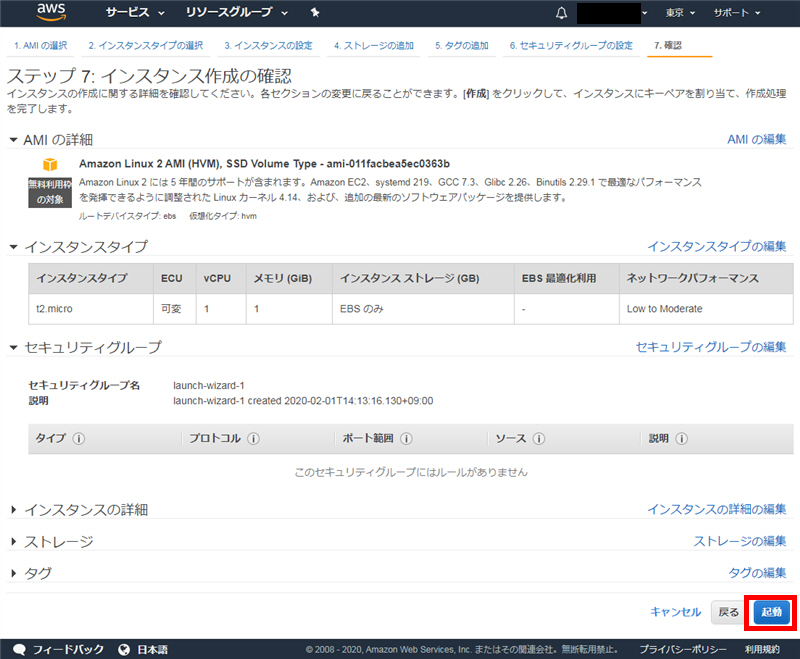Click the globe language icon
Image resolution: width=800 pixels, height=659 pixels.
123,649
